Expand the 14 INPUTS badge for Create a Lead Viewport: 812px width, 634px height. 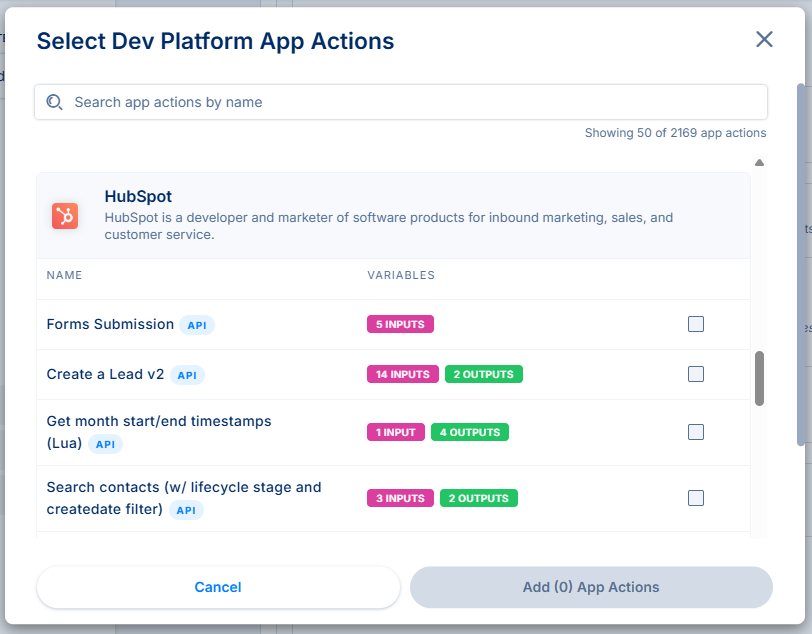[x=402, y=374]
